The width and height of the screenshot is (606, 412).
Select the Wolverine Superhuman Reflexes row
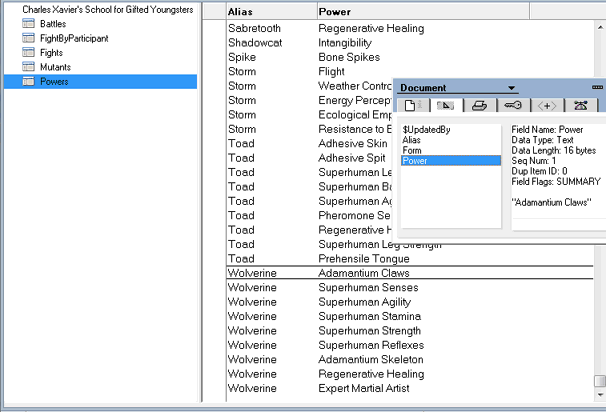pyautogui.click(x=410, y=345)
